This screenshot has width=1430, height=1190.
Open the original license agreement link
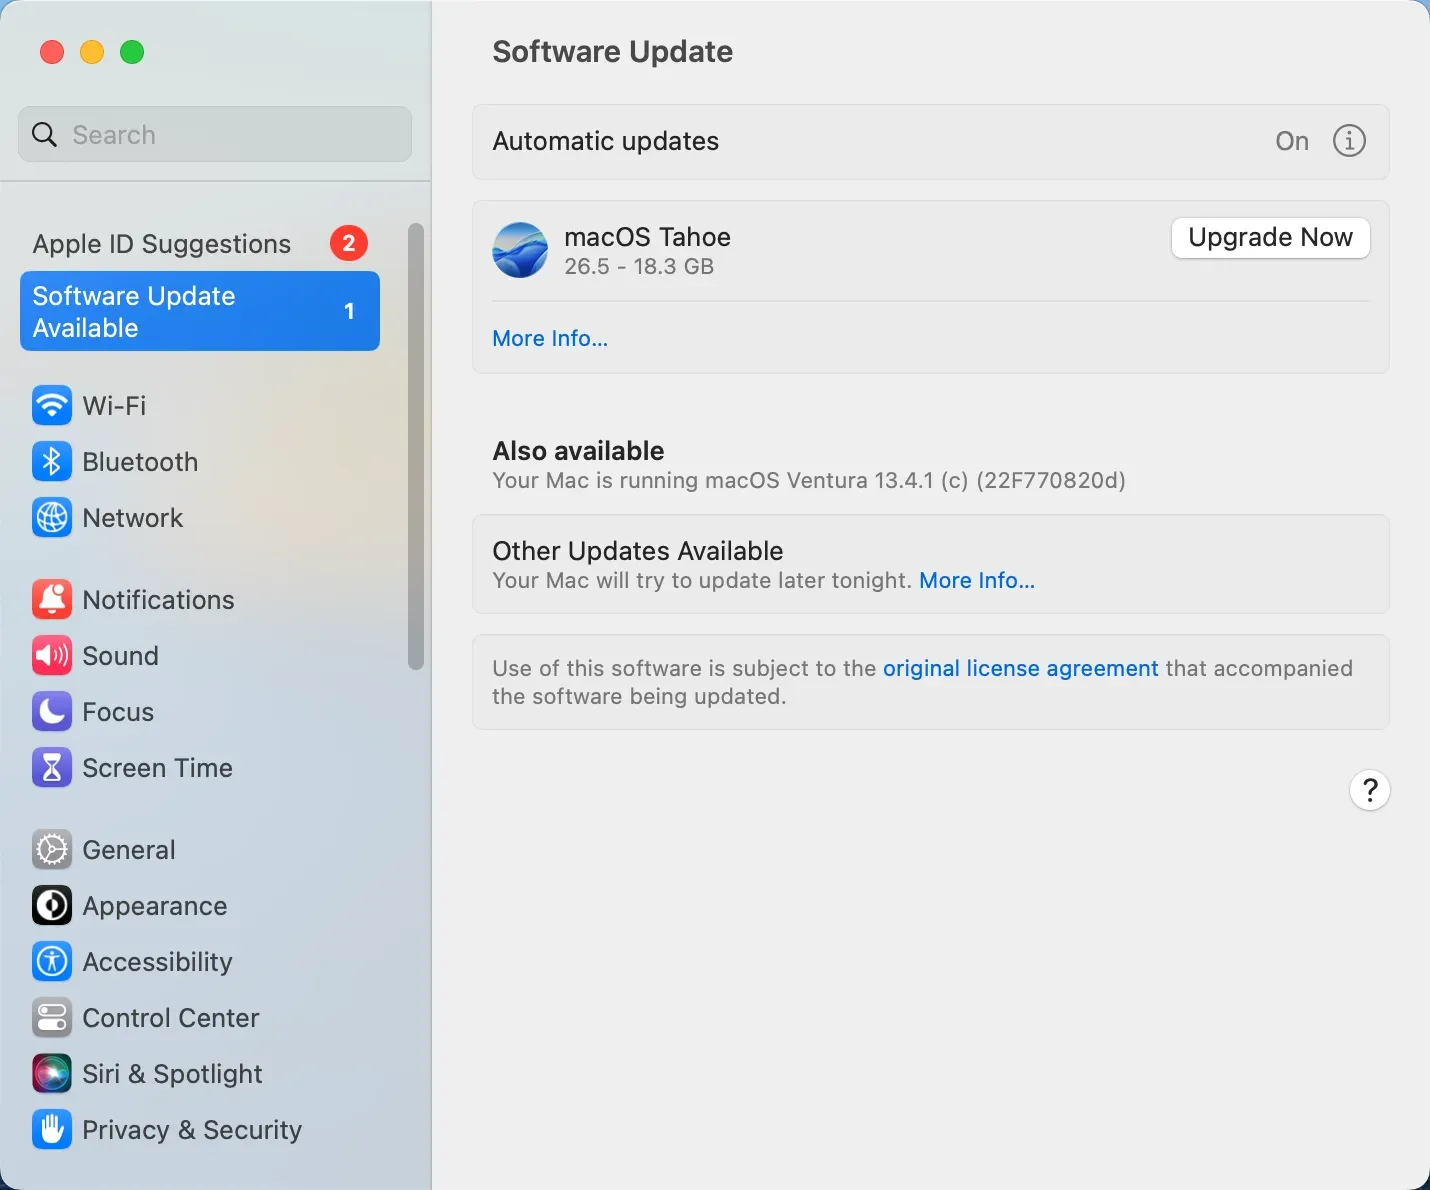[1020, 668]
